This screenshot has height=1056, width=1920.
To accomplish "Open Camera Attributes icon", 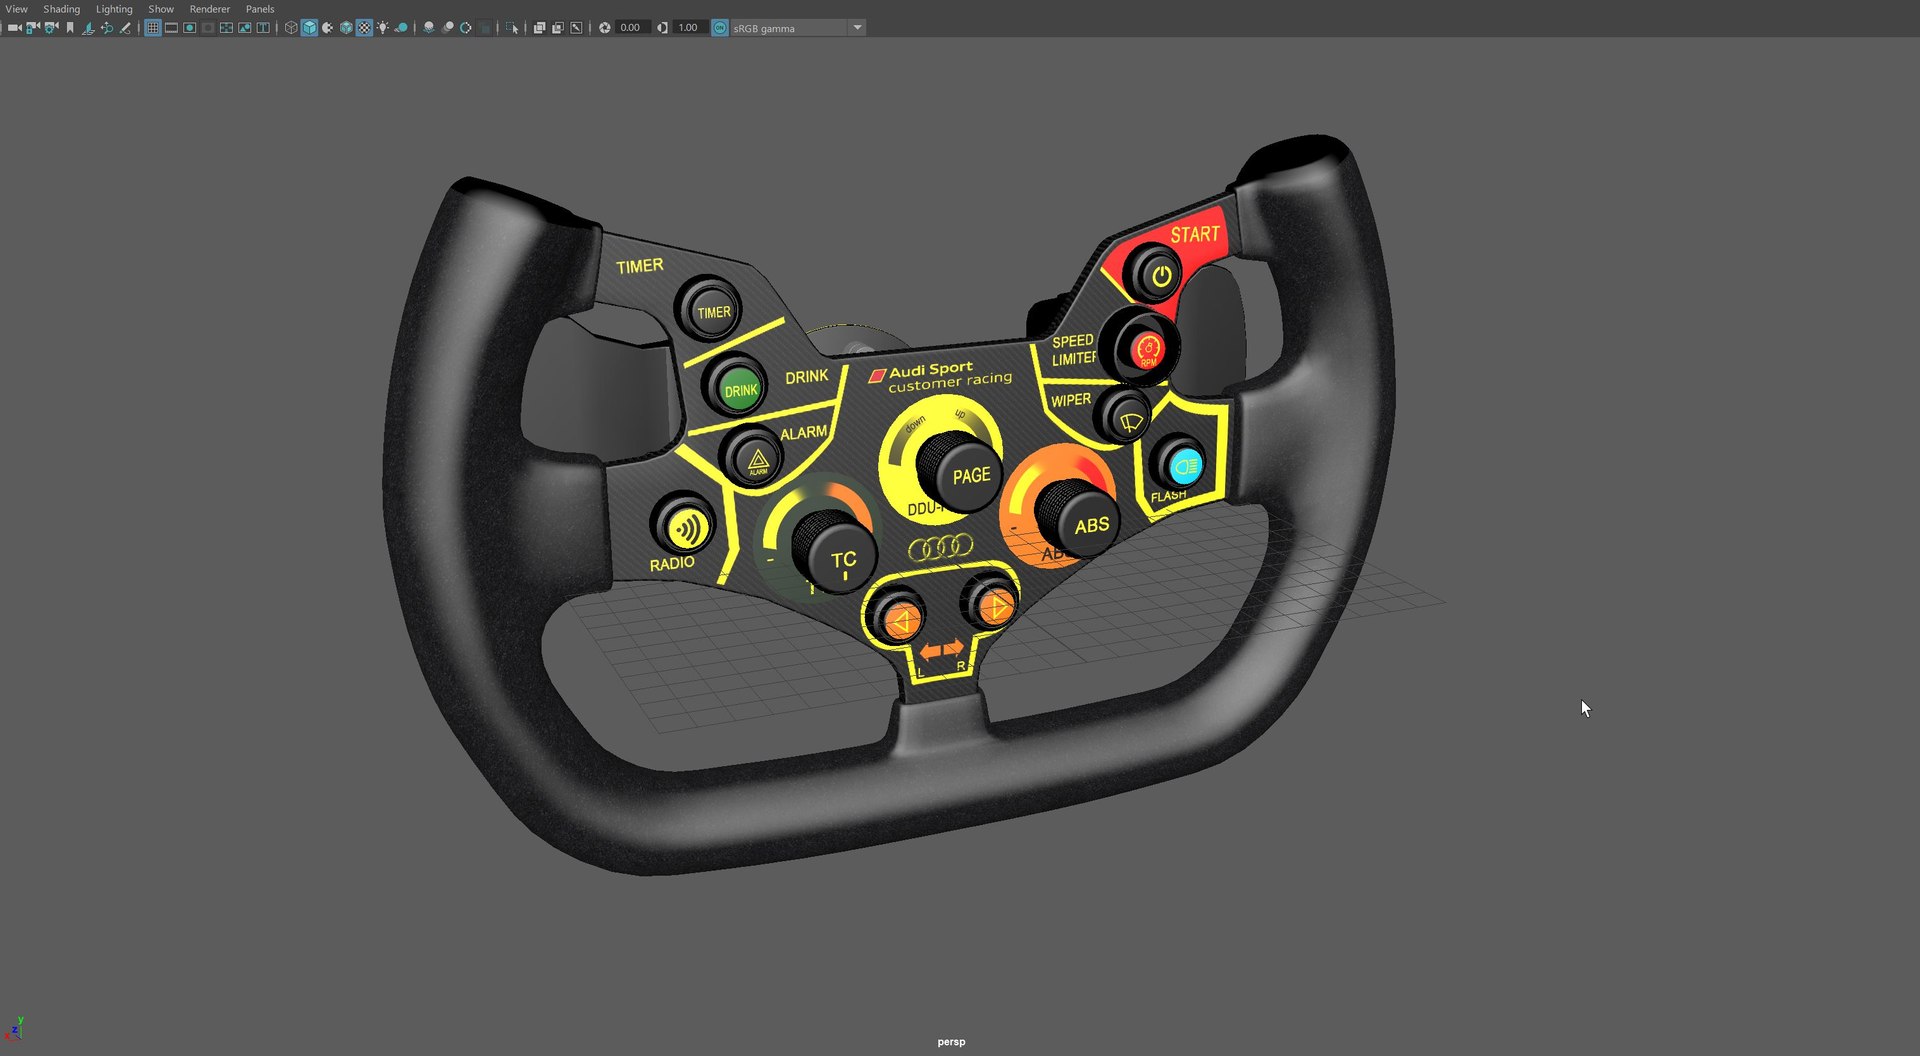I will coord(51,28).
